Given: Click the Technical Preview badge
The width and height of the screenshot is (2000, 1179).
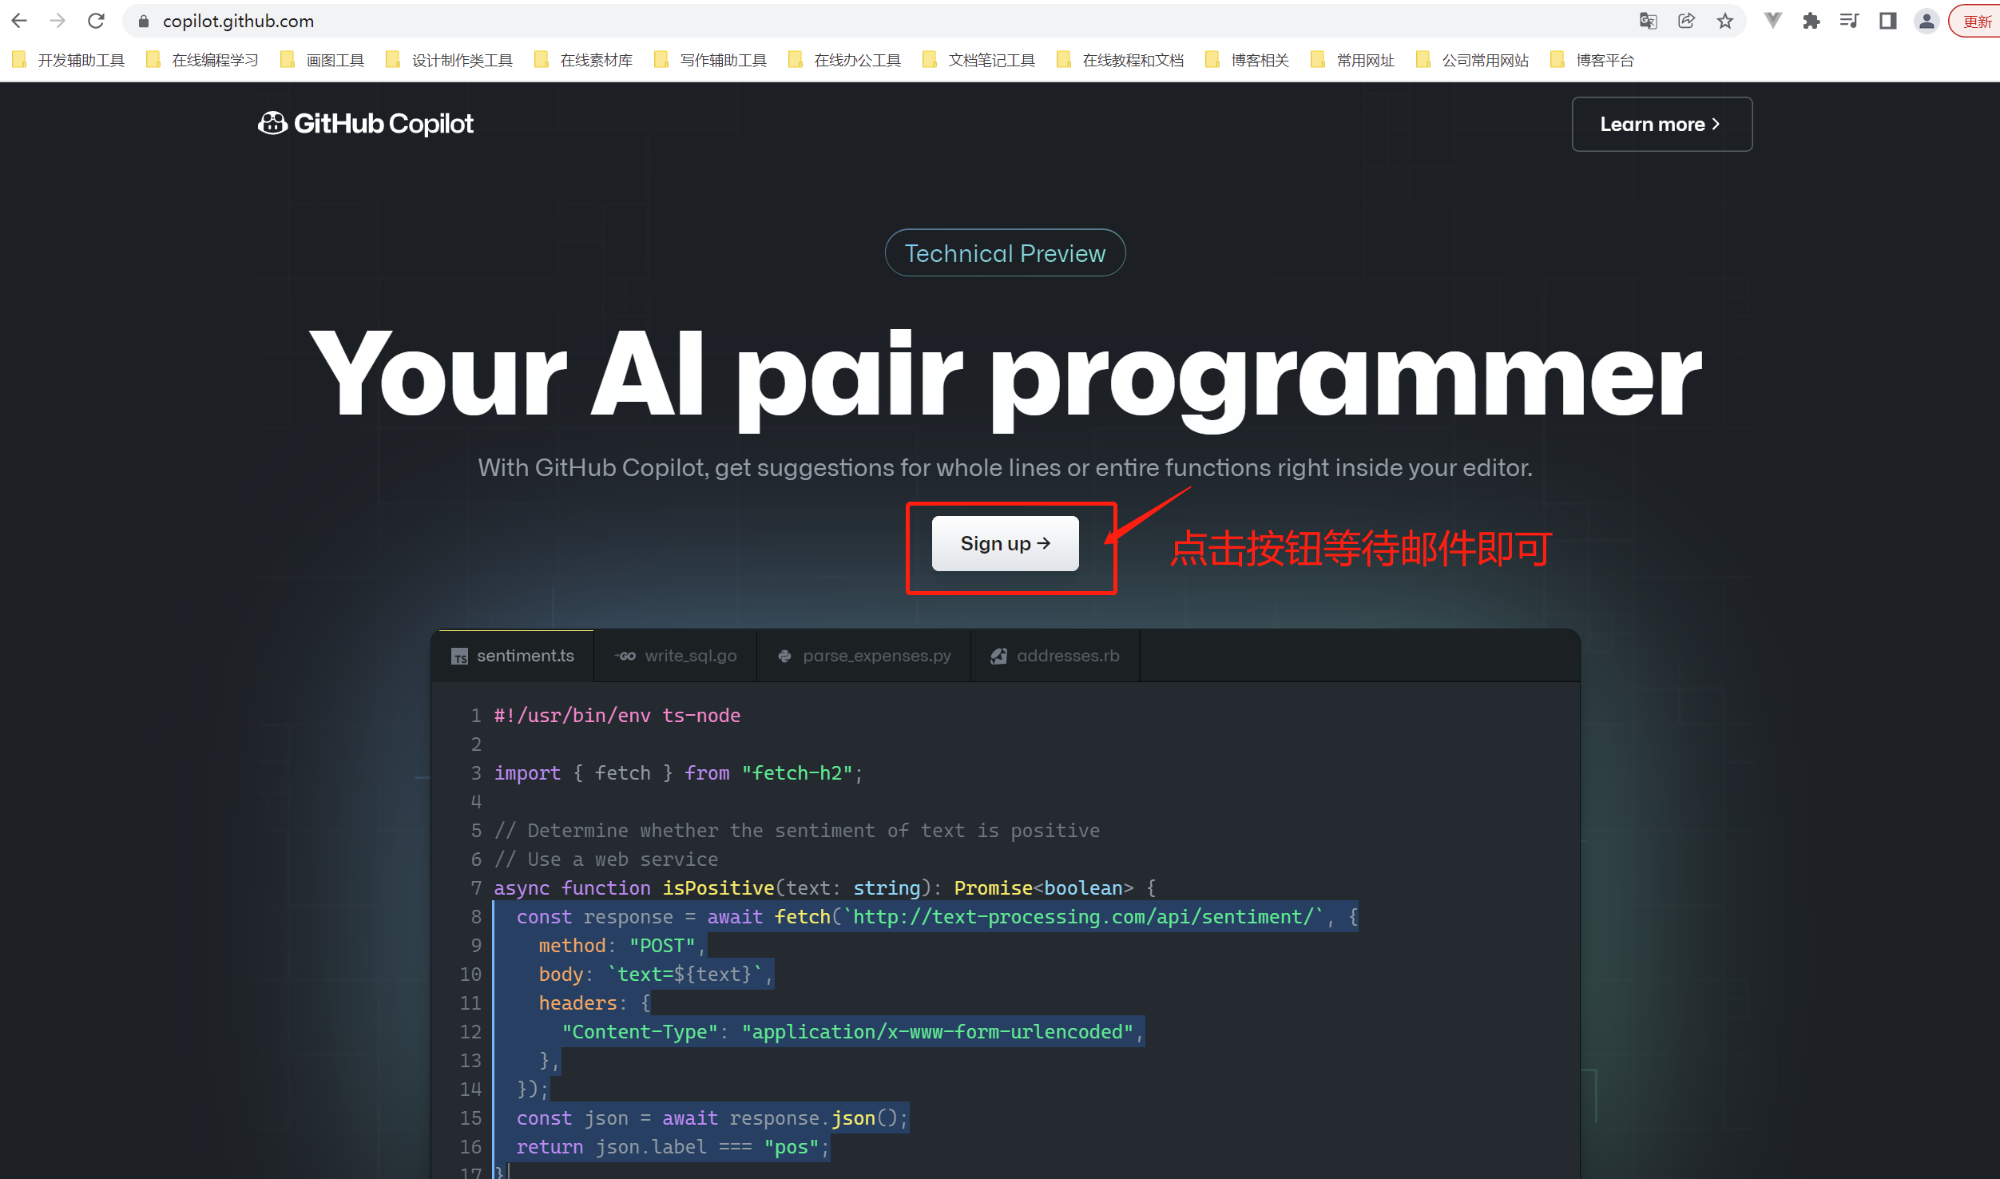Looking at the screenshot, I should point(1005,253).
